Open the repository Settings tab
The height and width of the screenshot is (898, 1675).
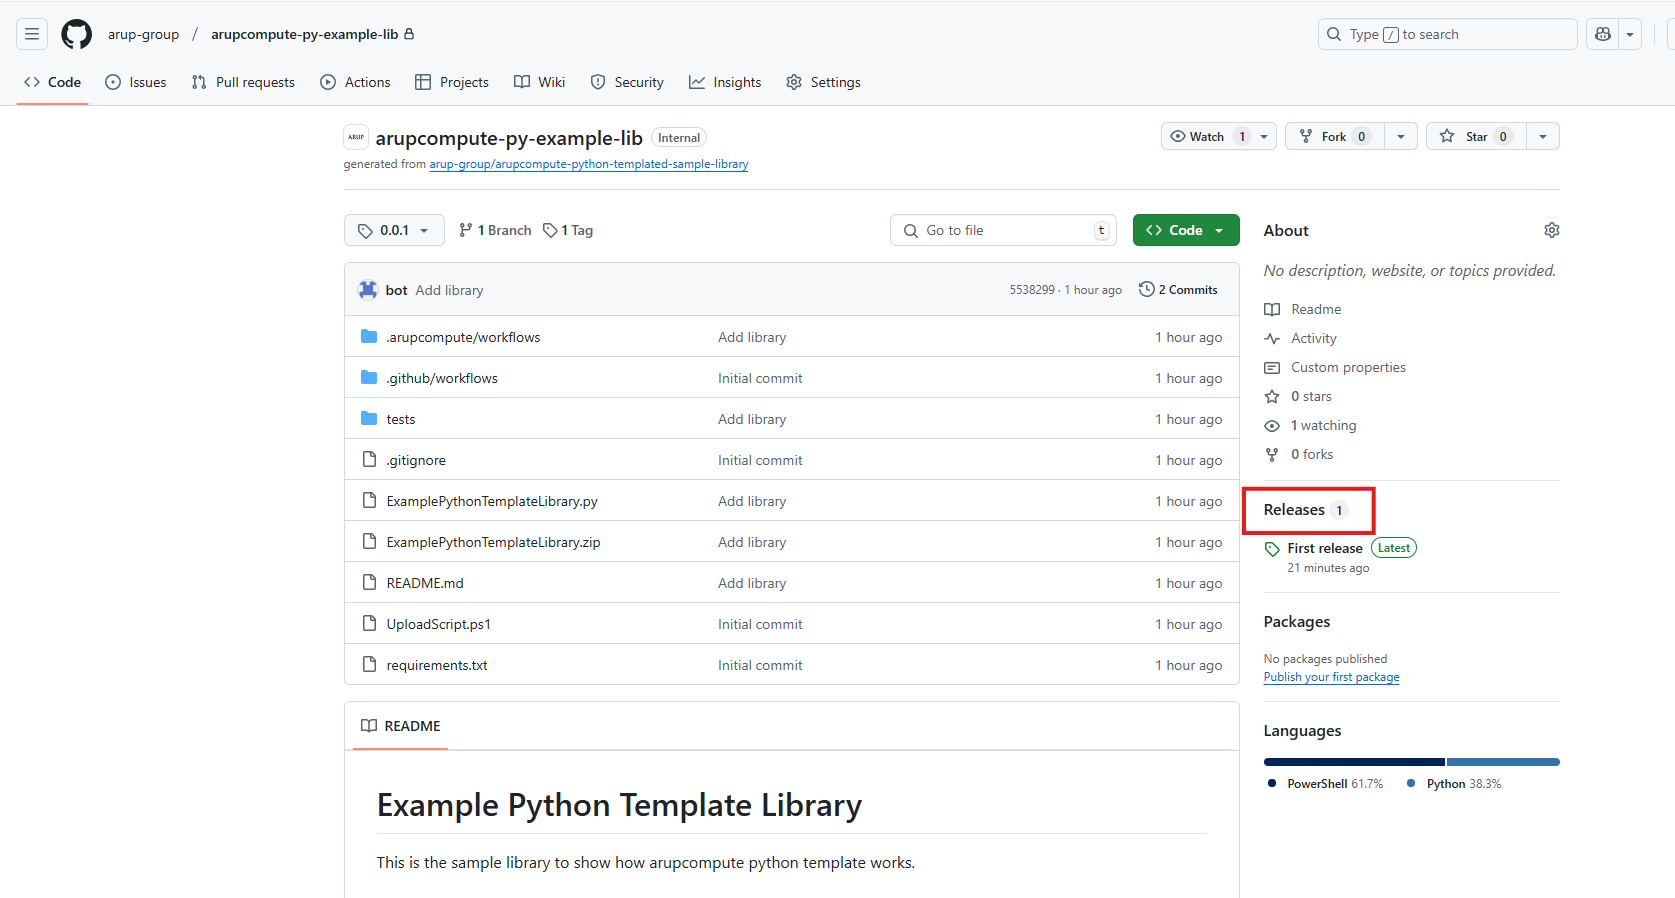823,82
